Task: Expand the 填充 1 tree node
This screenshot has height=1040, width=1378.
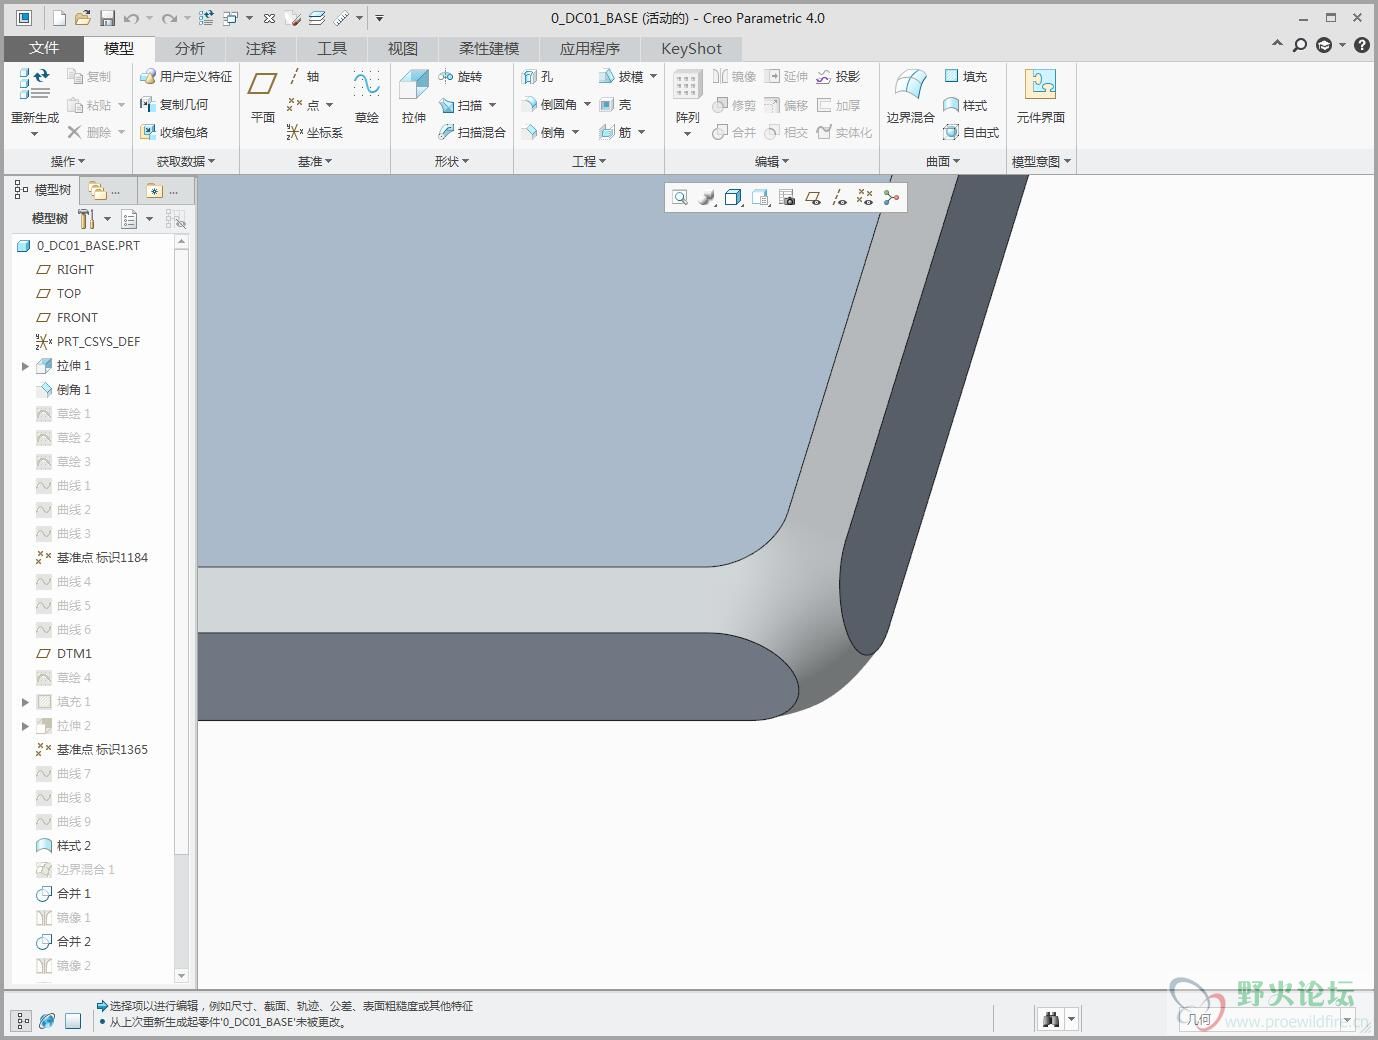Action: tap(25, 702)
